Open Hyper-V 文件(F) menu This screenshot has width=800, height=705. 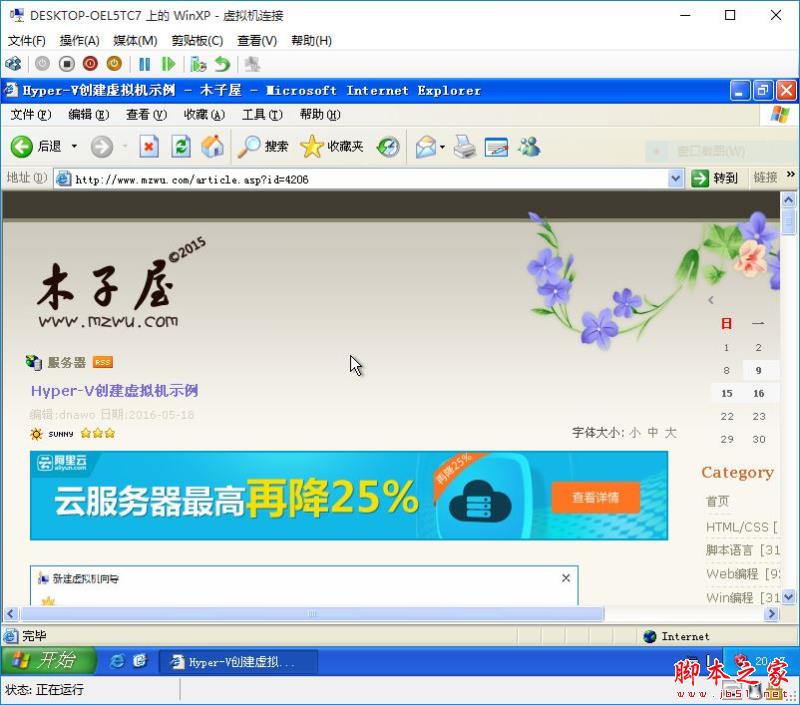[x=27, y=40]
